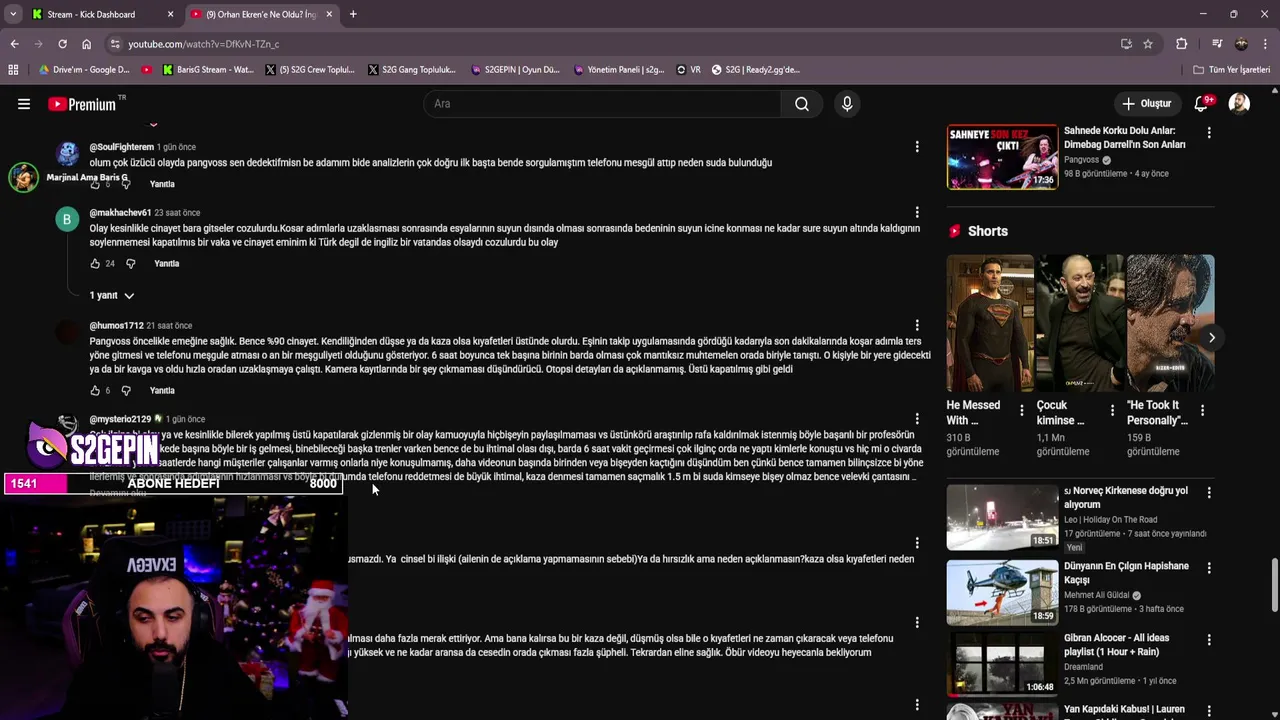Open options menu for @makhachev61 comment
1280x720 pixels.
point(917,213)
